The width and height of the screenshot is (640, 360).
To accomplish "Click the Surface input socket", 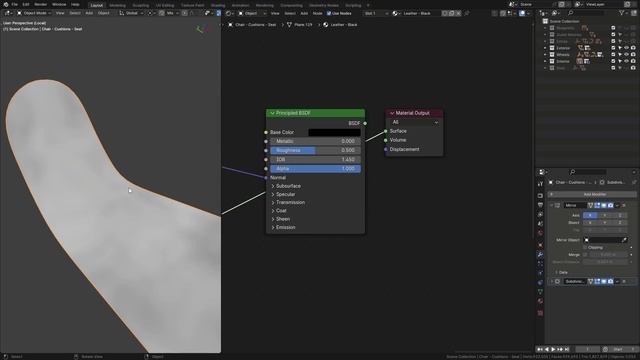I will [x=386, y=131].
